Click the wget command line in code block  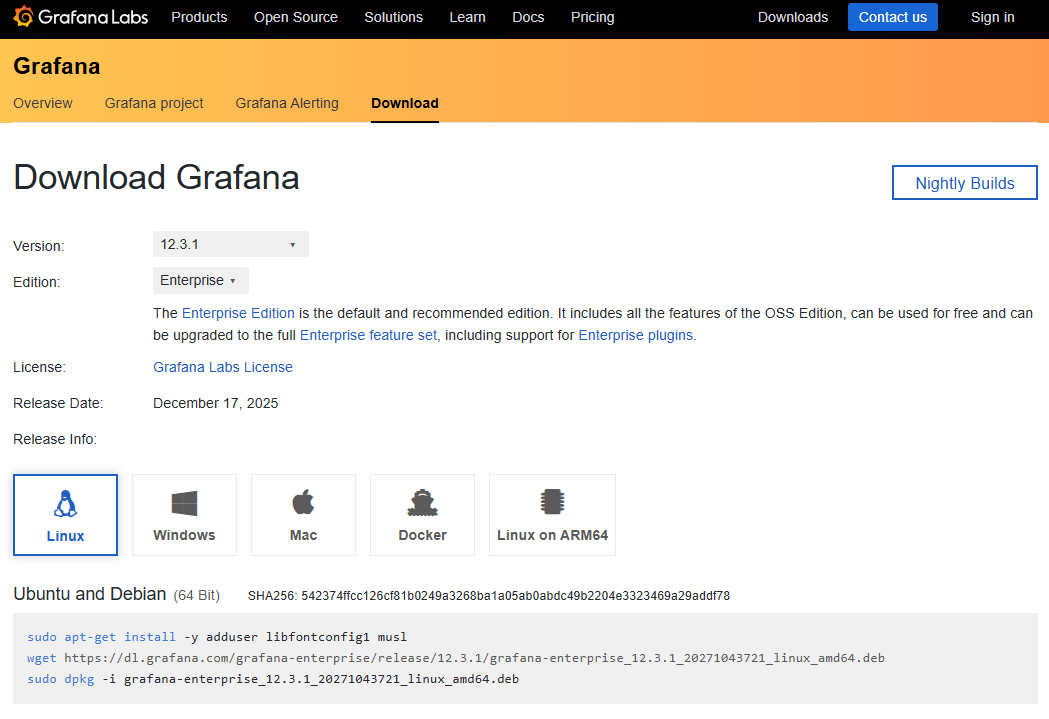coord(456,658)
